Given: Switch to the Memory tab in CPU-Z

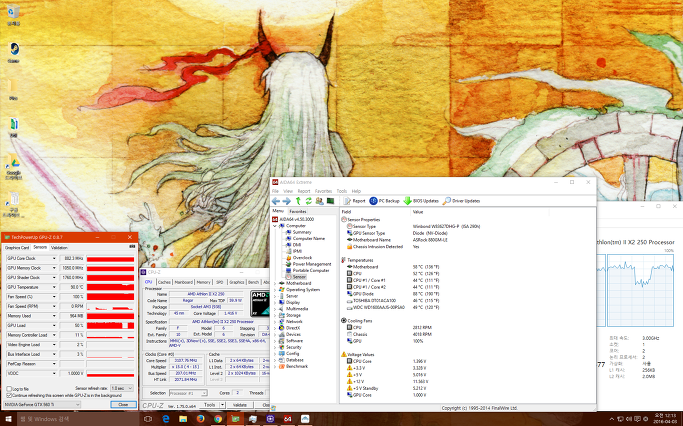Looking at the screenshot, I should coord(203,282).
